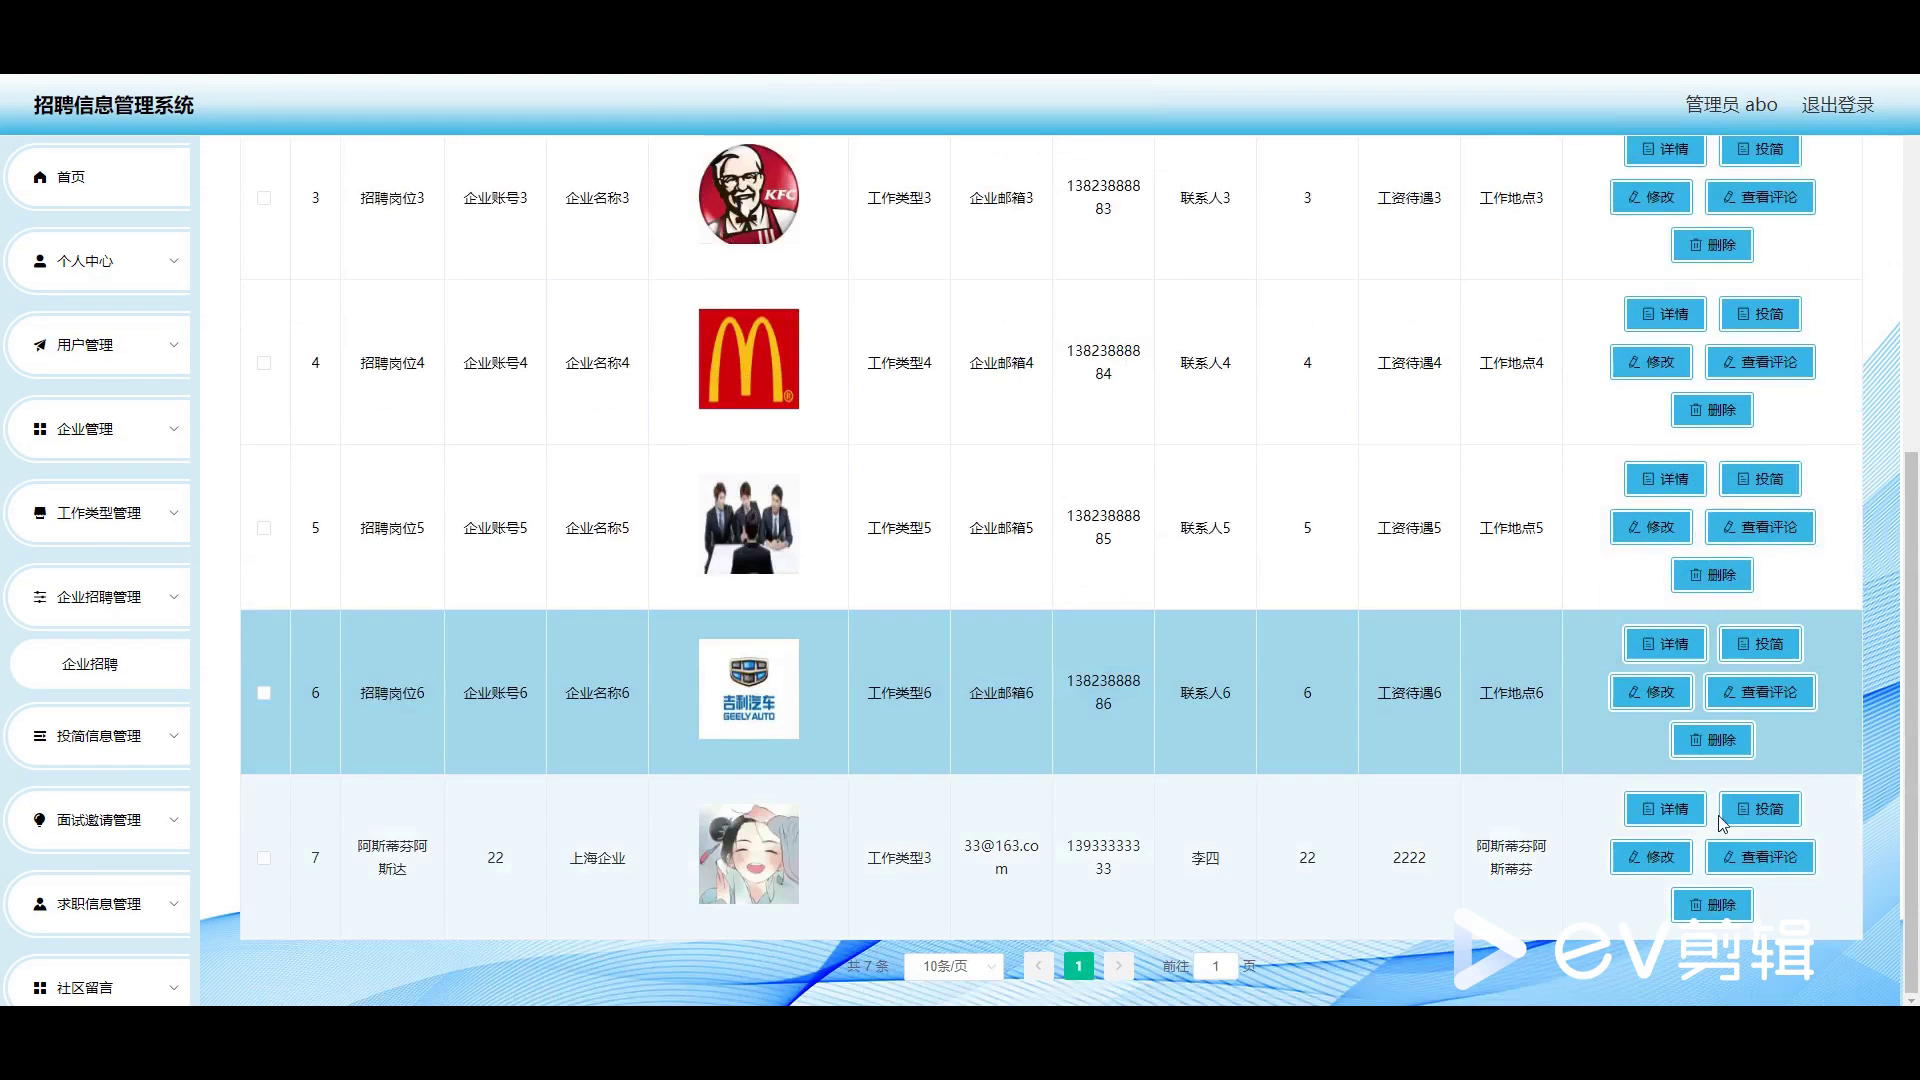The height and width of the screenshot is (1080, 1920).
Task: Select page 1 in pagination
Action: click(x=1078, y=966)
